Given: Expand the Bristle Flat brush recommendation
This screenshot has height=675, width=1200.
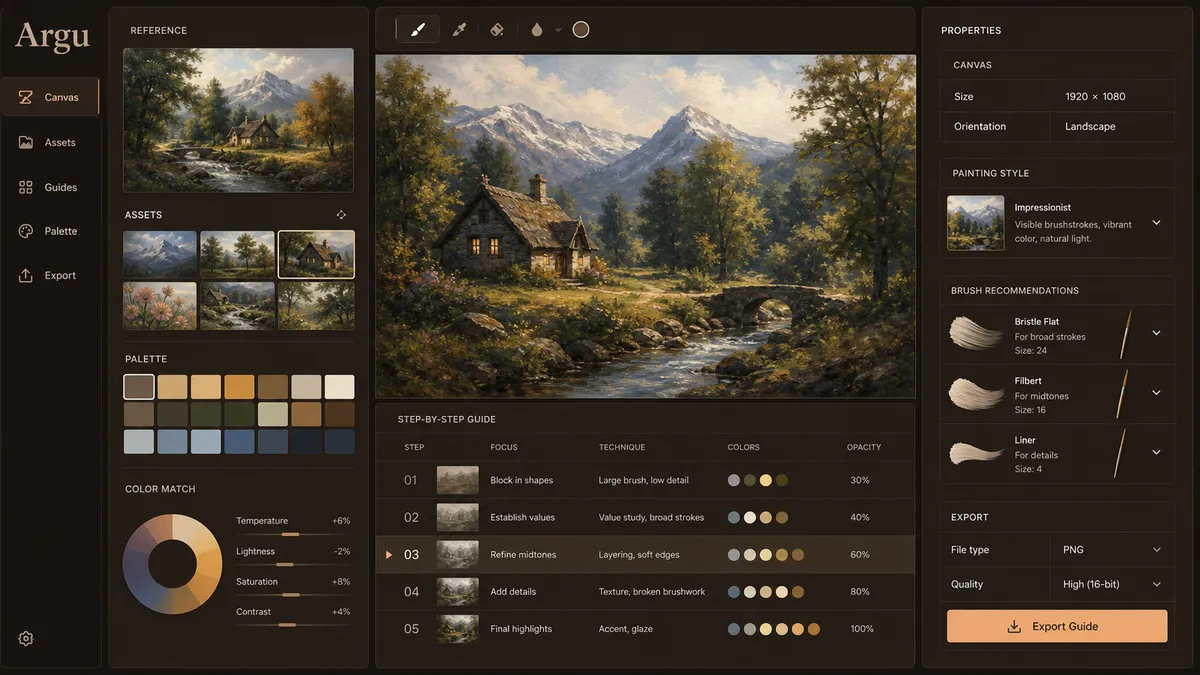Looking at the screenshot, I should point(1156,333).
